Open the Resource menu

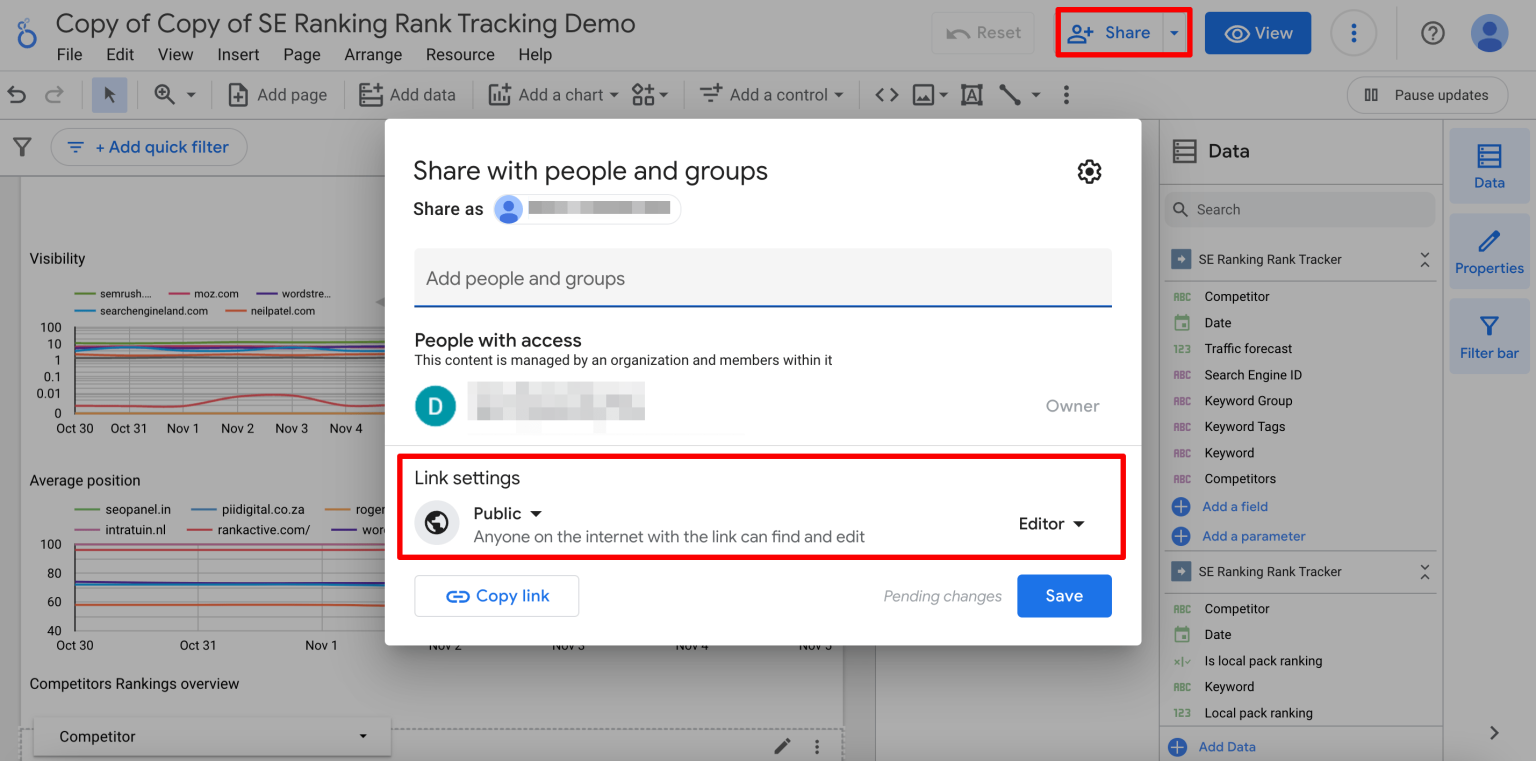[460, 55]
